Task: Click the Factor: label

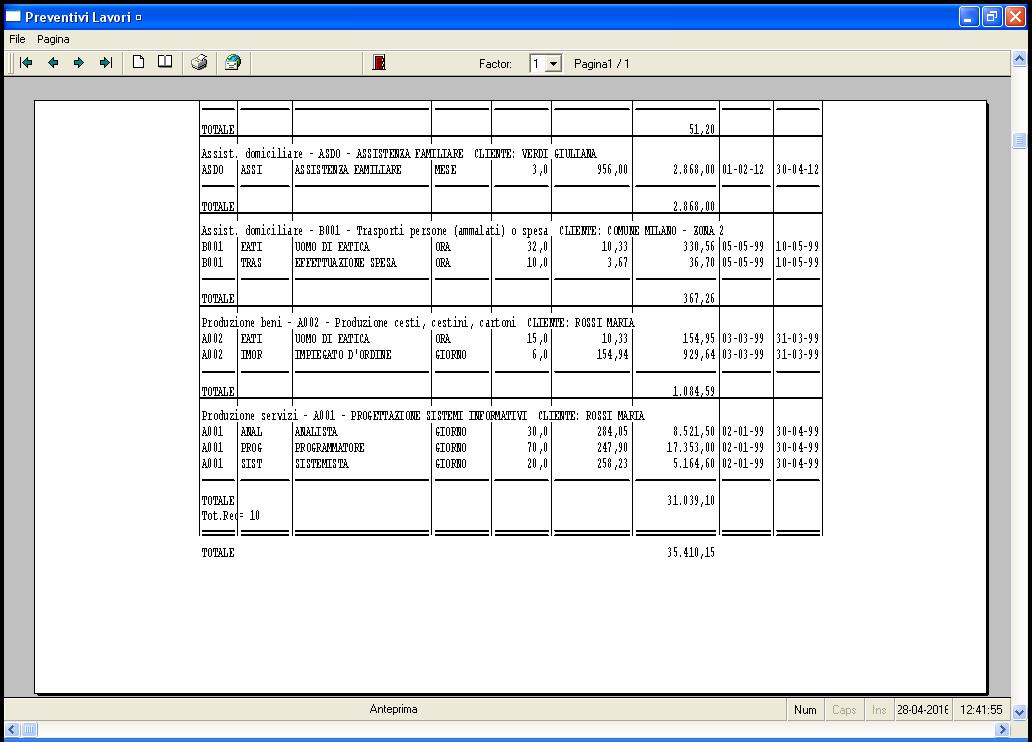Action: tap(495, 64)
